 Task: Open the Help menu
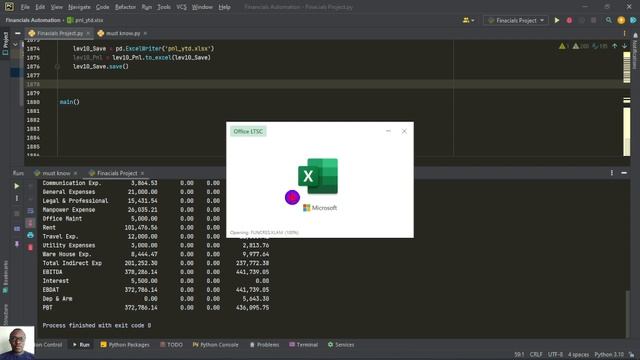[x=224, y=7]
